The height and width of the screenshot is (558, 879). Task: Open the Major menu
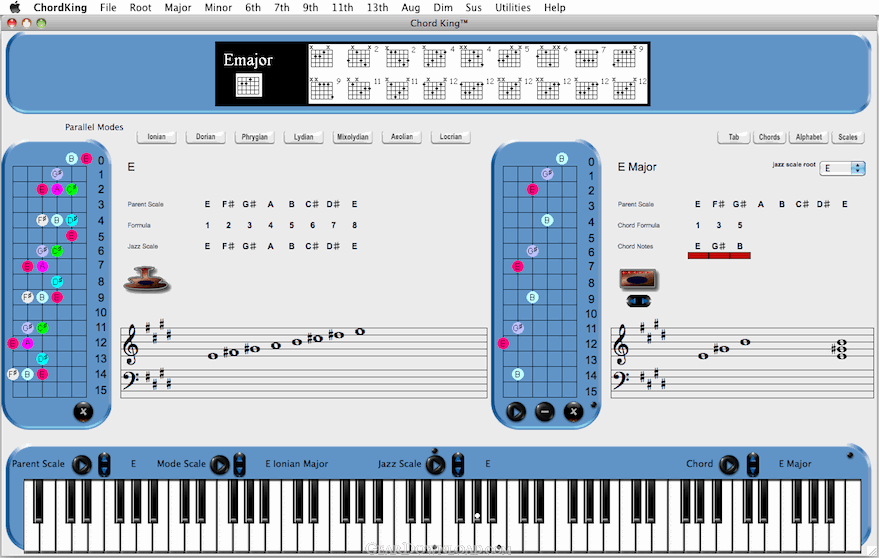(178, 7)
